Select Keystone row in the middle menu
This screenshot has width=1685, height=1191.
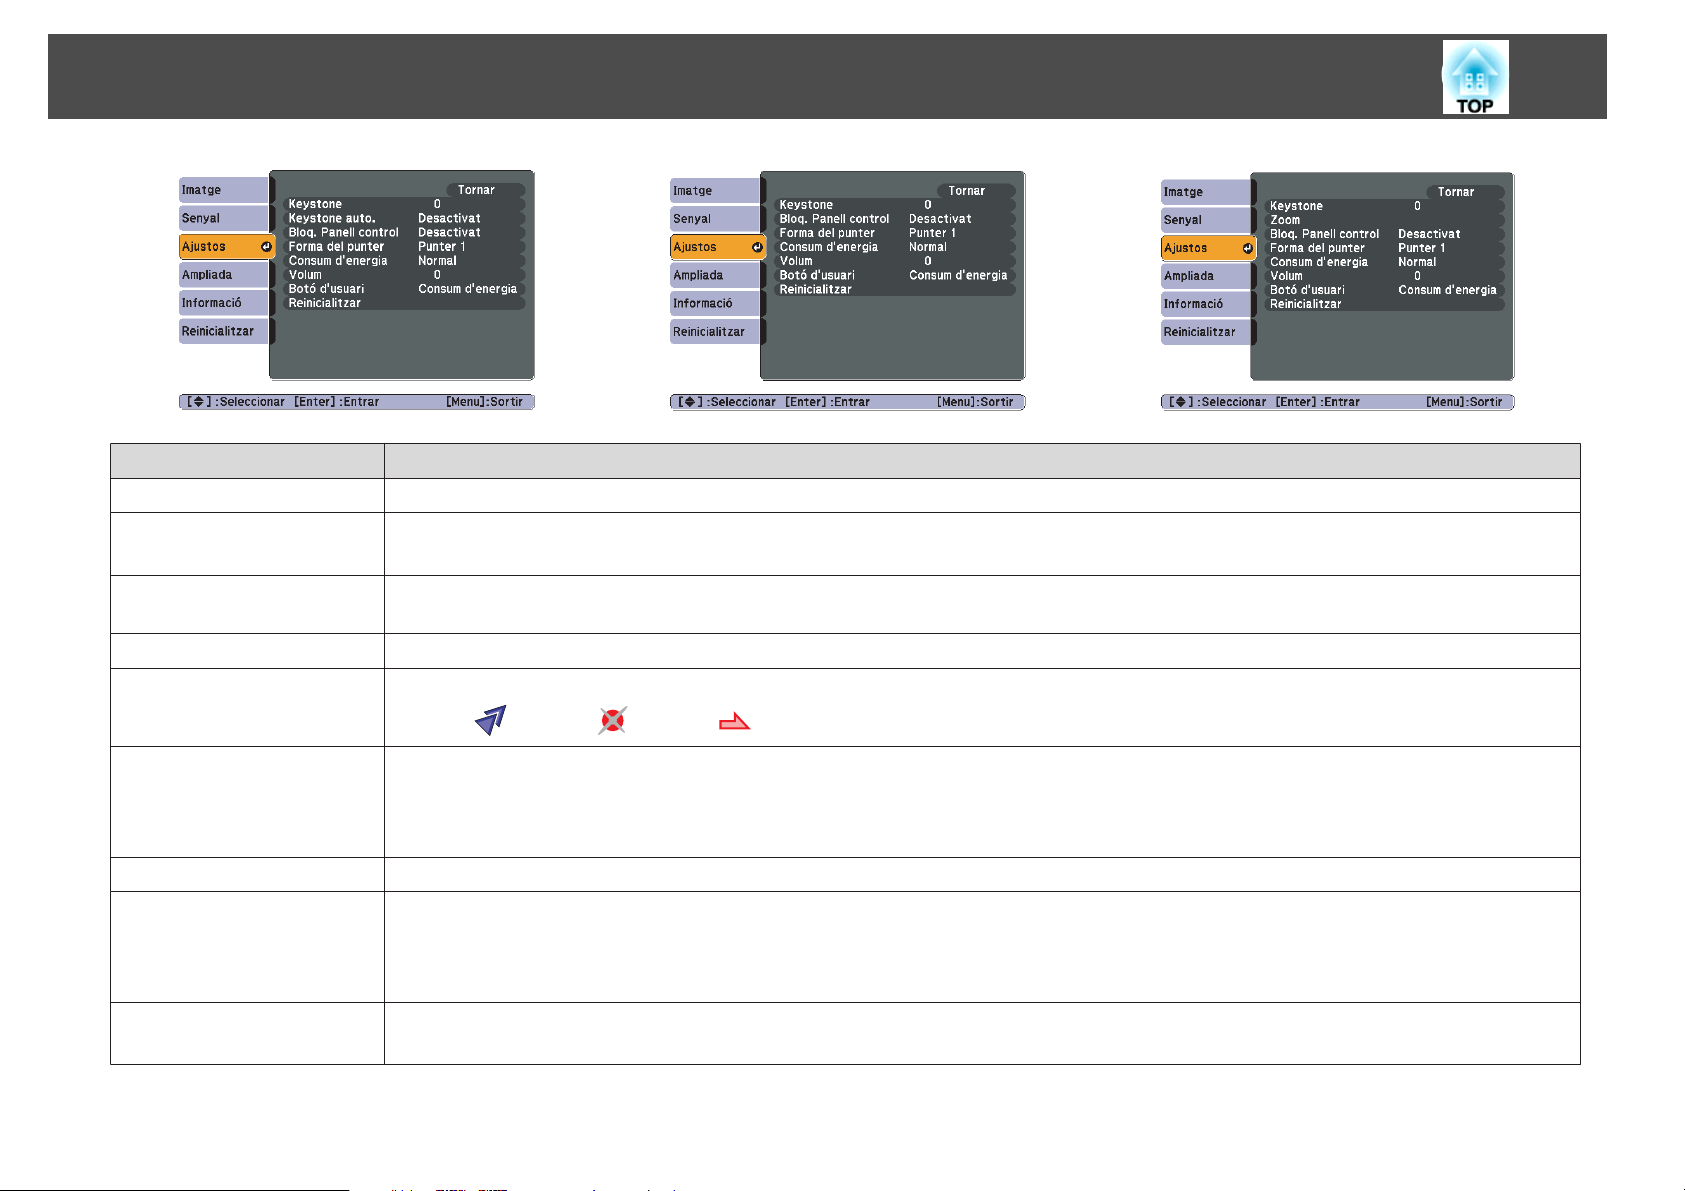pos(895,205)
